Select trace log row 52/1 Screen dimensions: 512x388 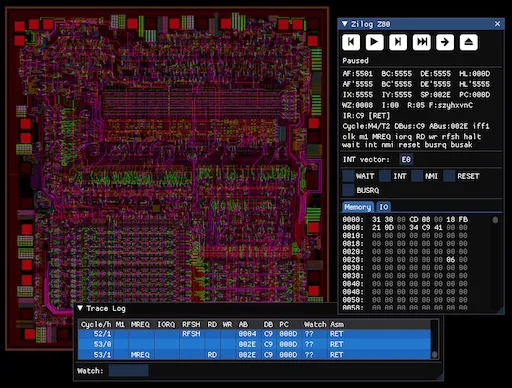click(254, 334)
